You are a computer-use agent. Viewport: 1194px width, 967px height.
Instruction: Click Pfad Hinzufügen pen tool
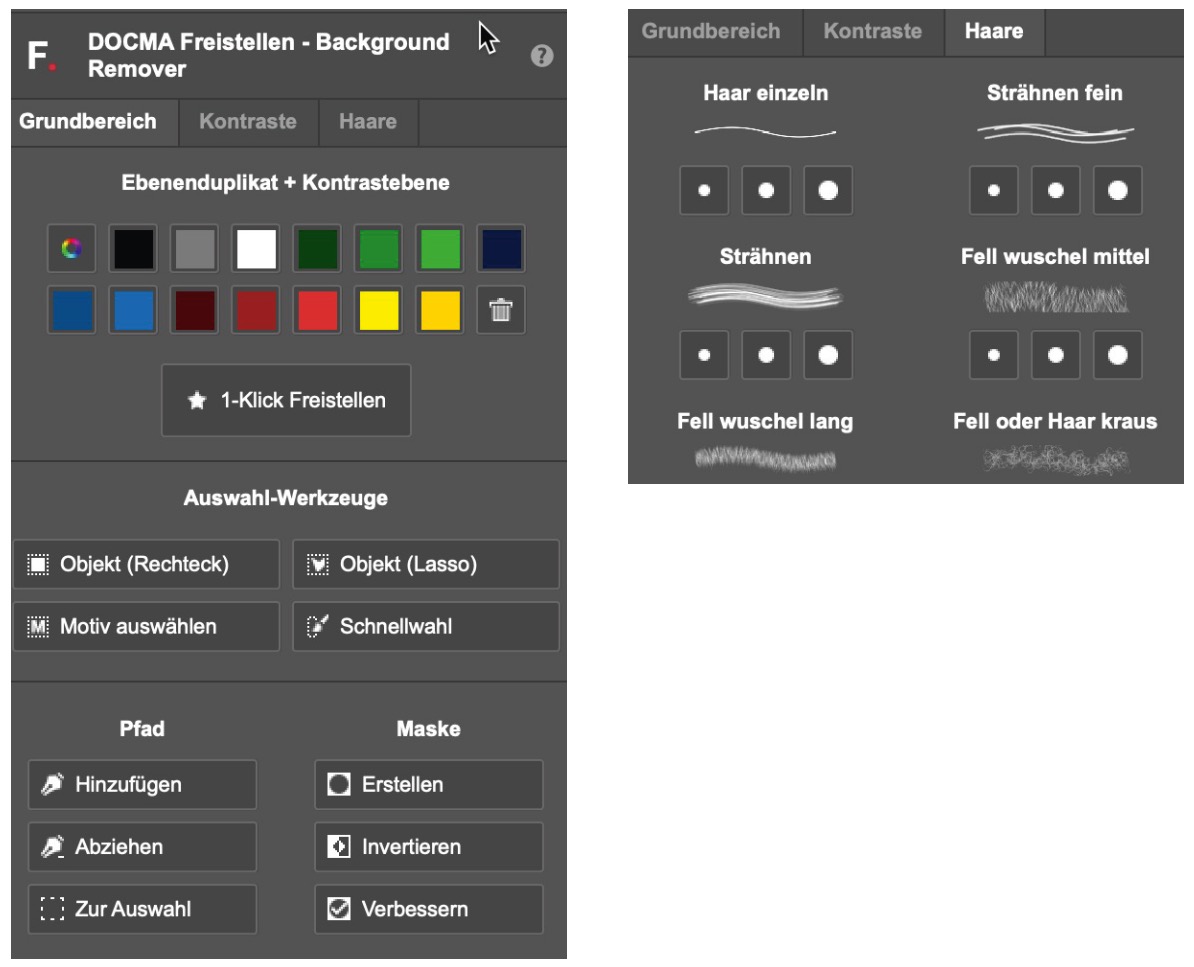142,784
